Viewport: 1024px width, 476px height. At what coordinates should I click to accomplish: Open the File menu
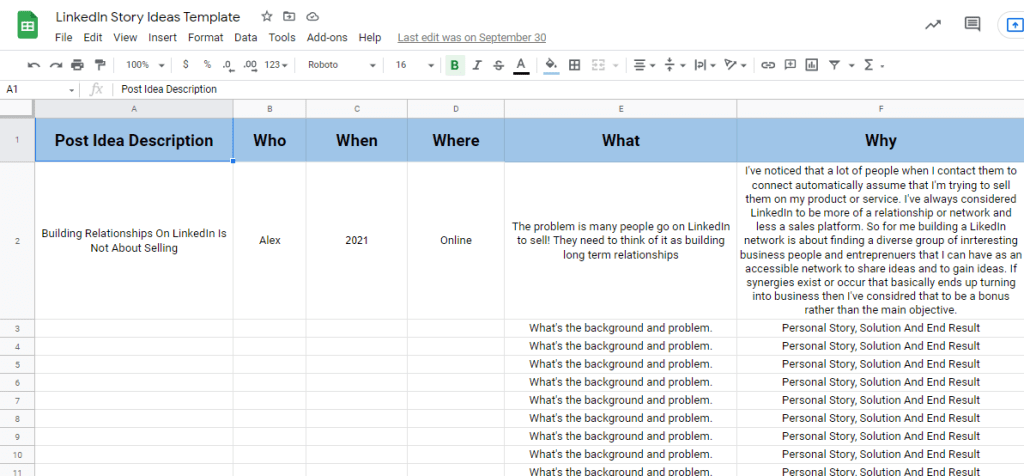tap(63, 38)
